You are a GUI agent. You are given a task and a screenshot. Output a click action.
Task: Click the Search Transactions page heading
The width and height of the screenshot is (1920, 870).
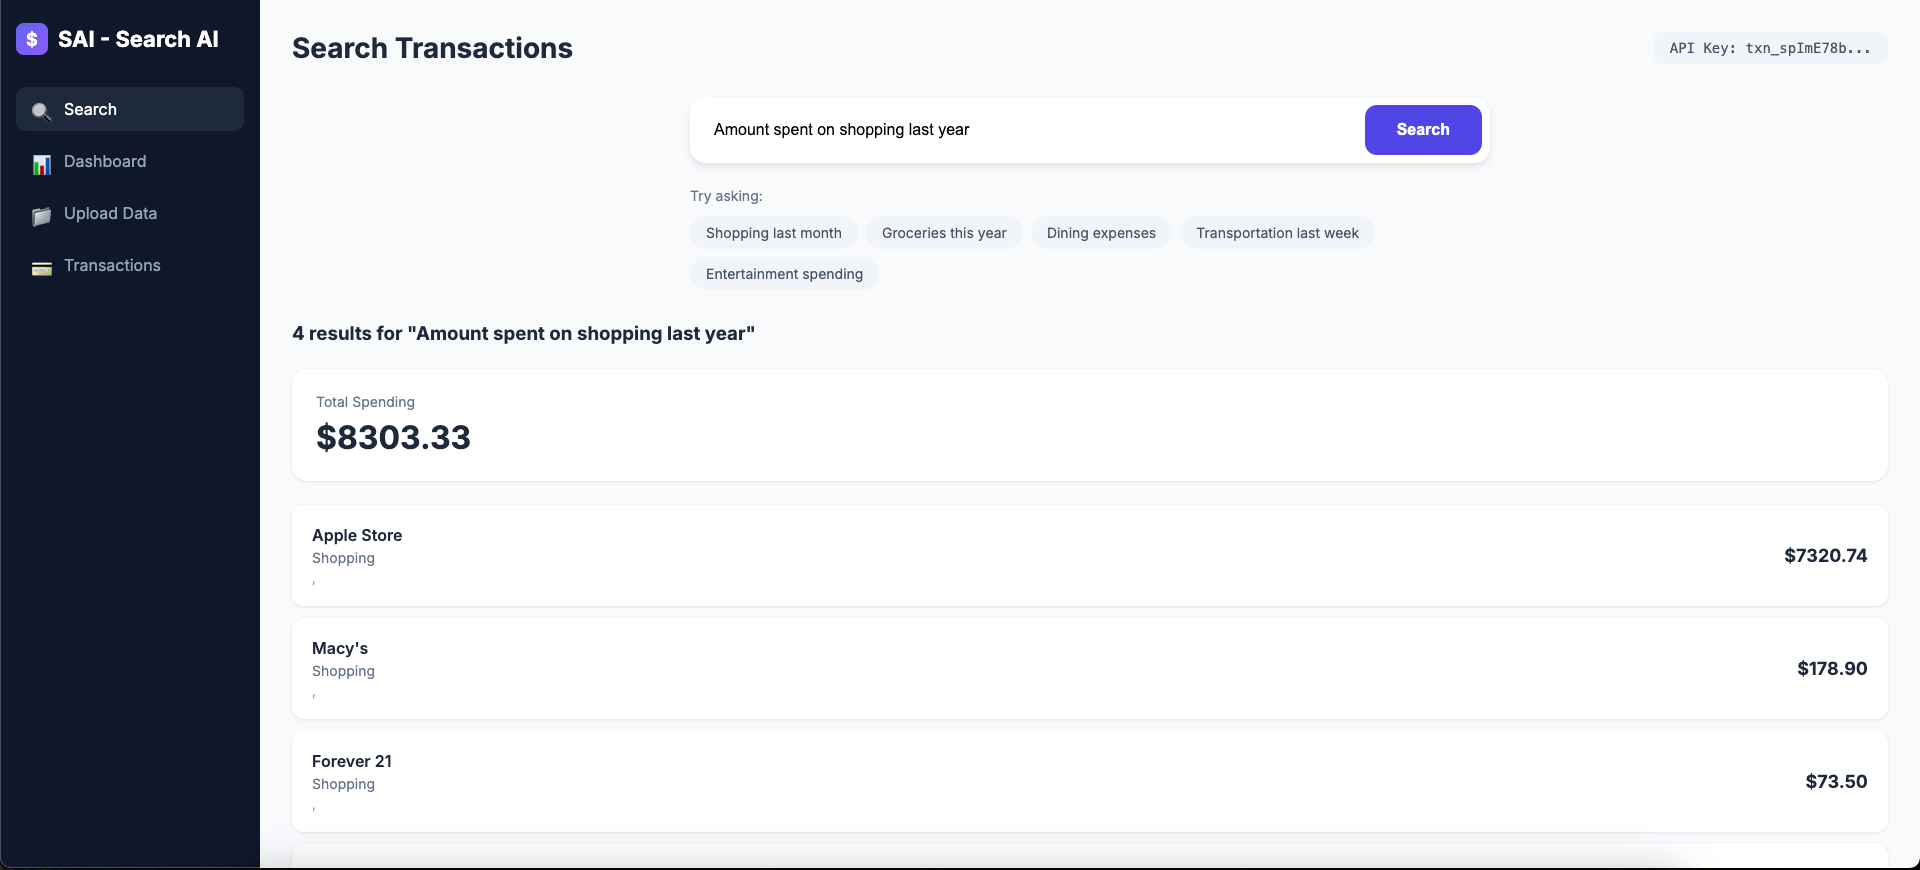[x=432, y=48]
